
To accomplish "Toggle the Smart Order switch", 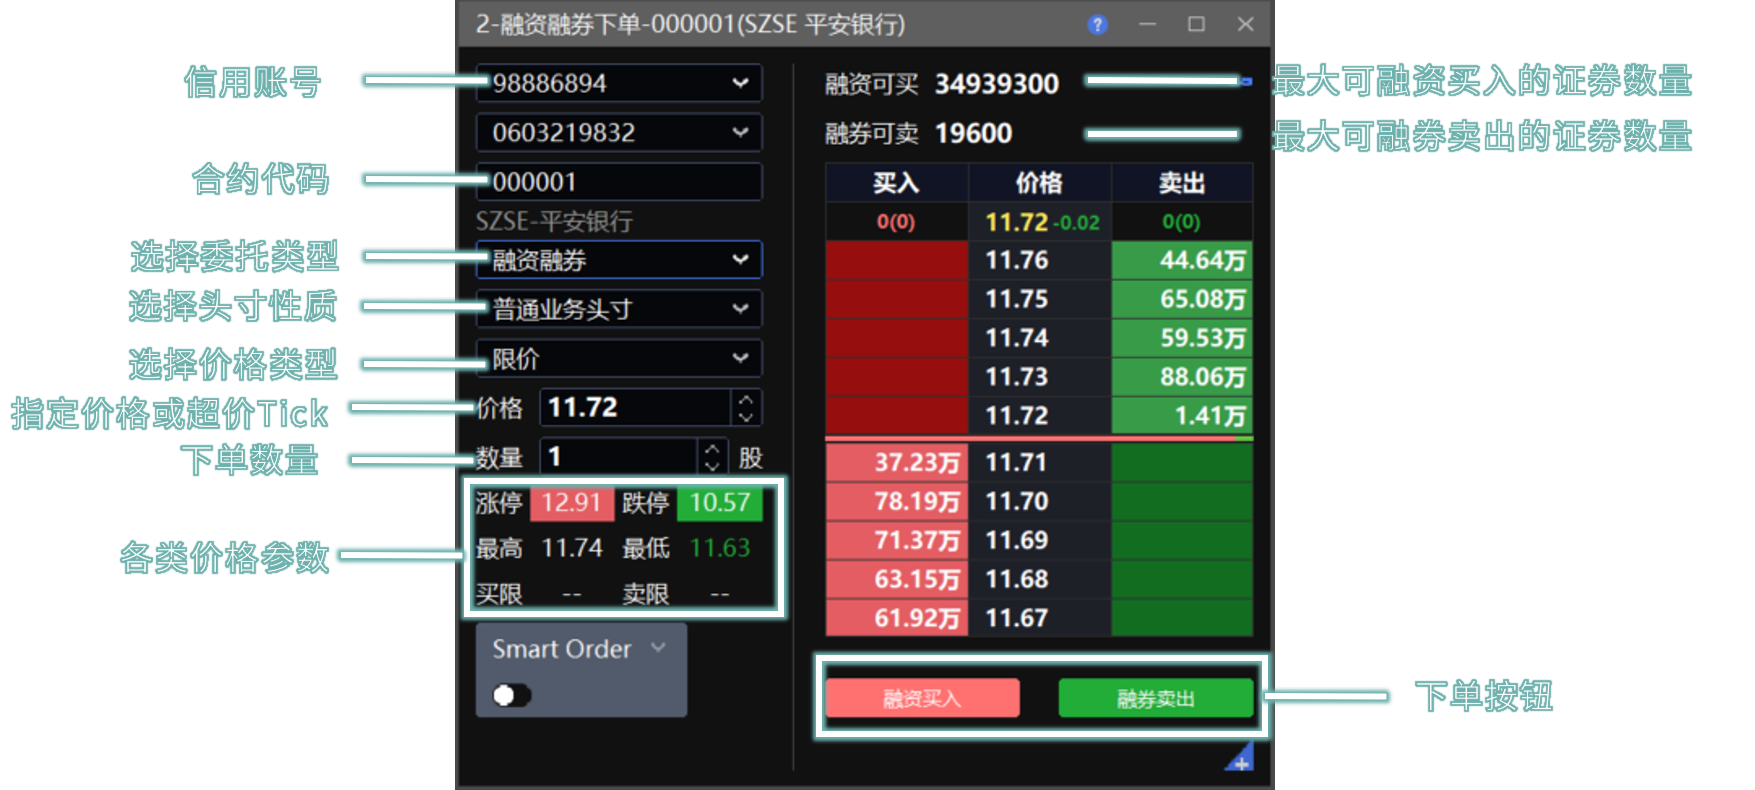I will click(x=512, y=695).
